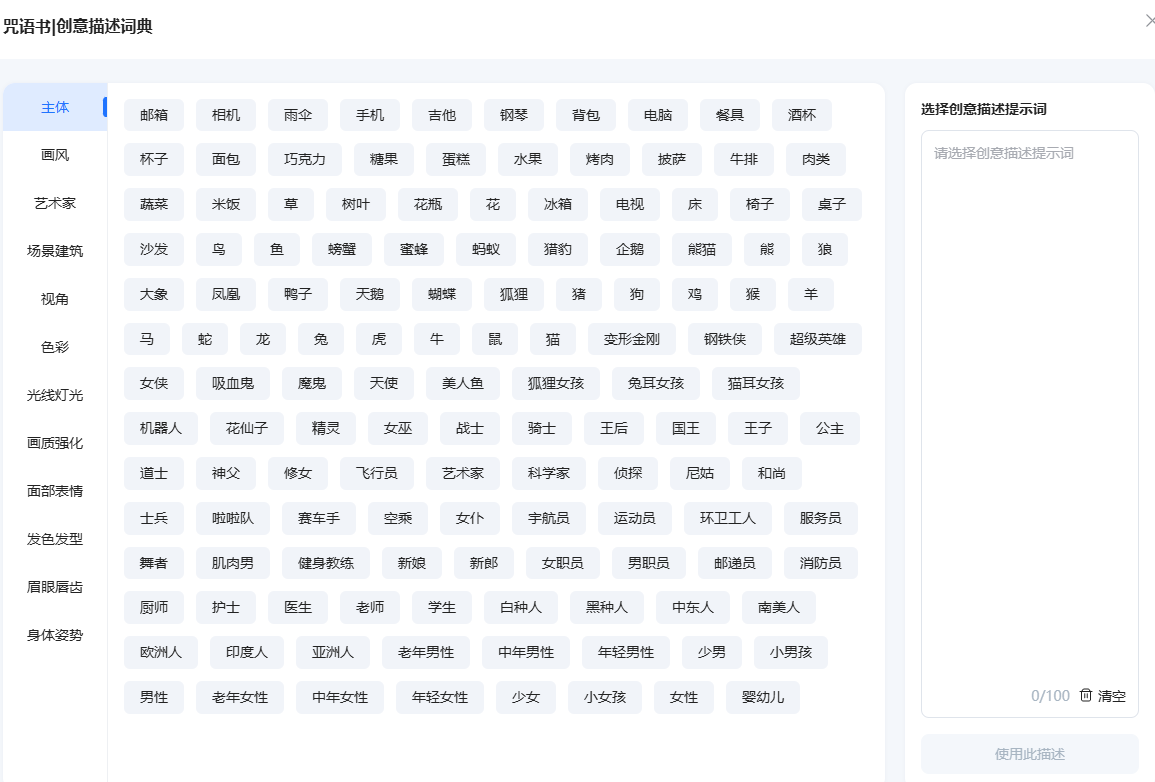This screenshot has height=782, width=1155.
Task: Pick the 熊猫 subject tag
Action: pos(702,249)
